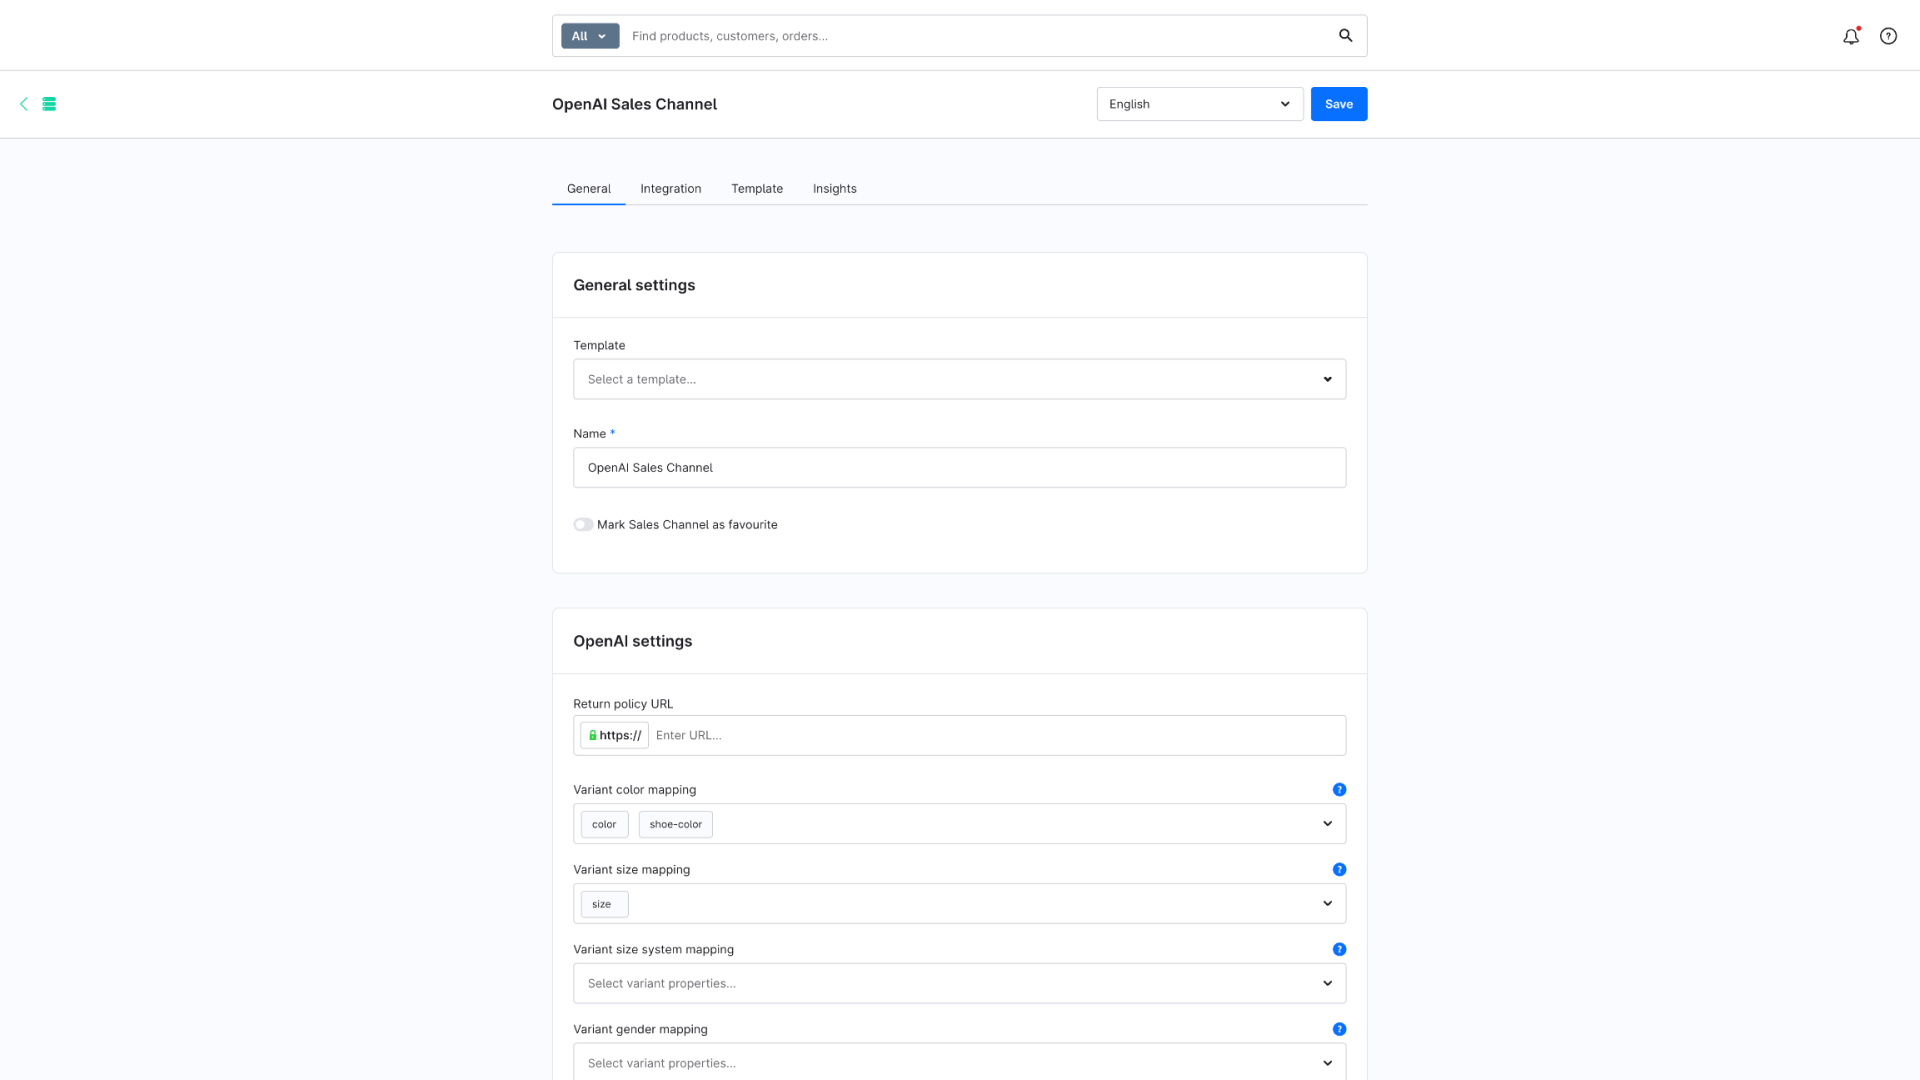Open the Variant gender mapping dropdown

click(959, 1062)
